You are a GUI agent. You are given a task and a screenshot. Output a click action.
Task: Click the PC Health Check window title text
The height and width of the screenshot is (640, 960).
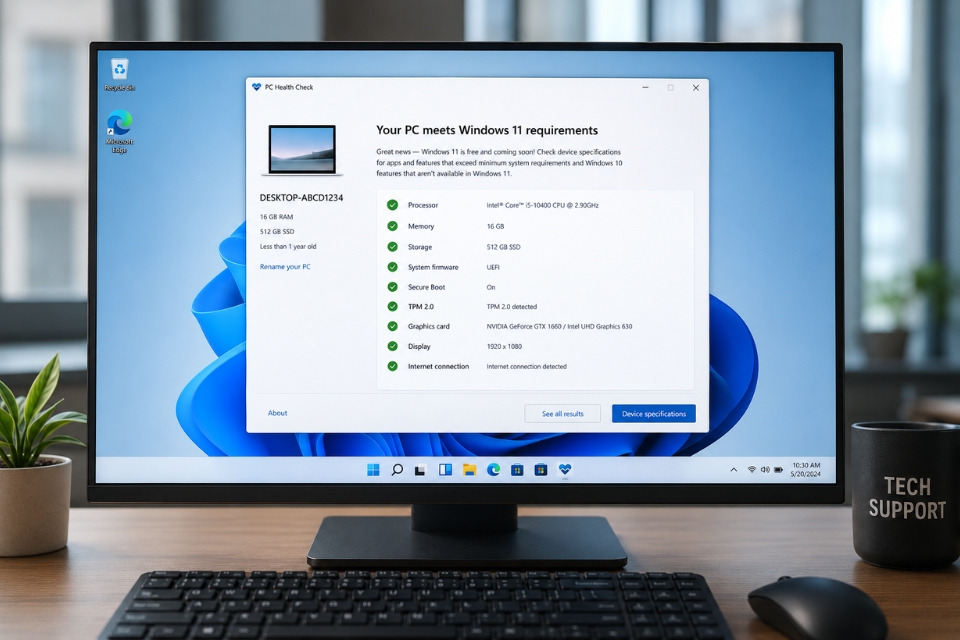pyautogui.click(x=288, y=87)
